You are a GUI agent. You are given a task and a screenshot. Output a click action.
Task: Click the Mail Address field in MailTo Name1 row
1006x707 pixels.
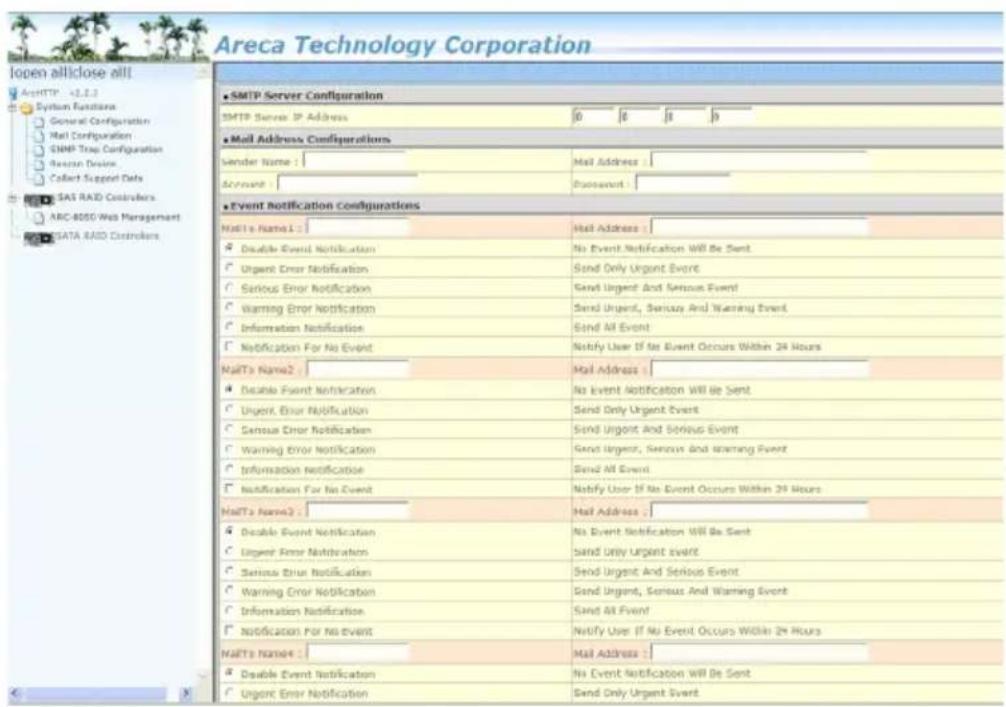[760, 227]
